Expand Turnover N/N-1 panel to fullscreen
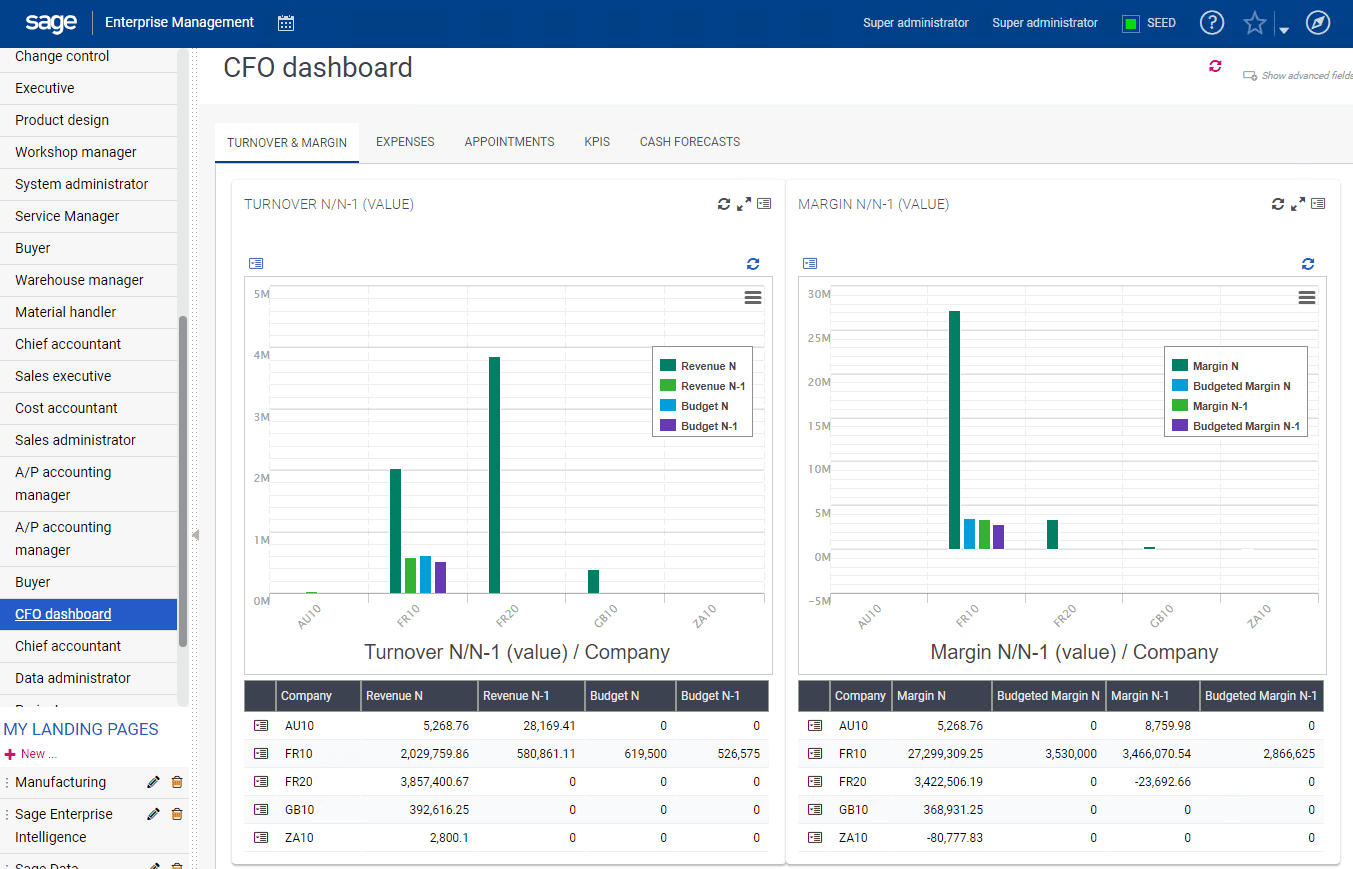The height and width of the screenshot is (869, 1353). tap(744, 204)
